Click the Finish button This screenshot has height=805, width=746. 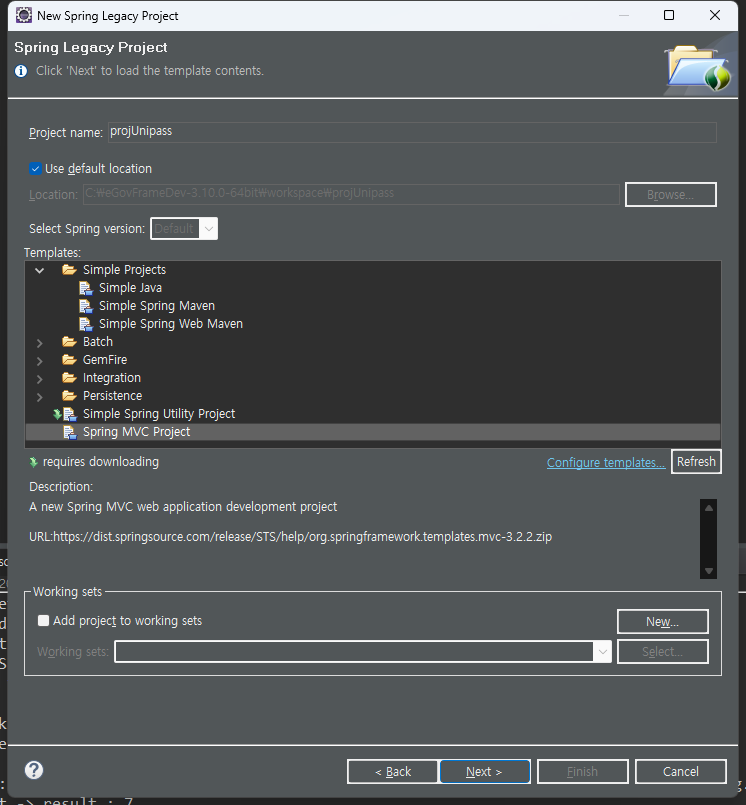[x=583, y=772]
